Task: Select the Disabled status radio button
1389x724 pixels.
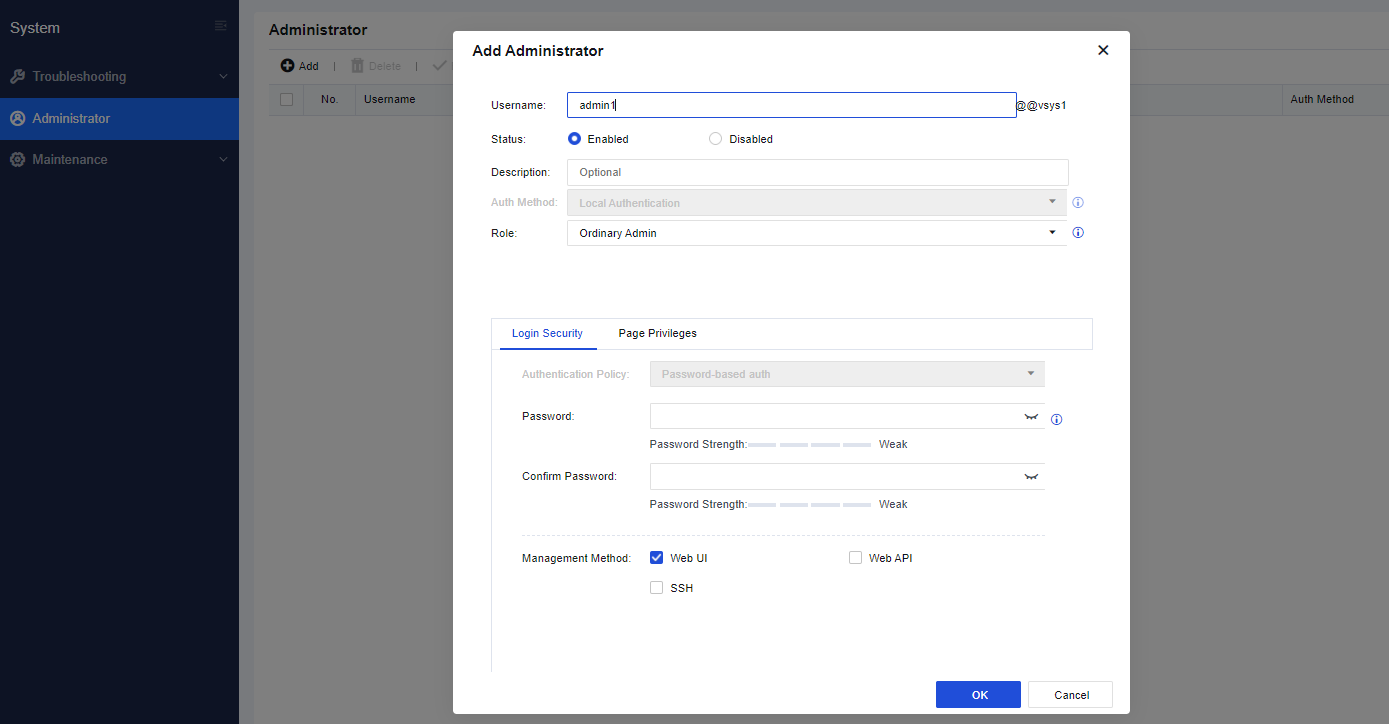Action: coord(715,139)
